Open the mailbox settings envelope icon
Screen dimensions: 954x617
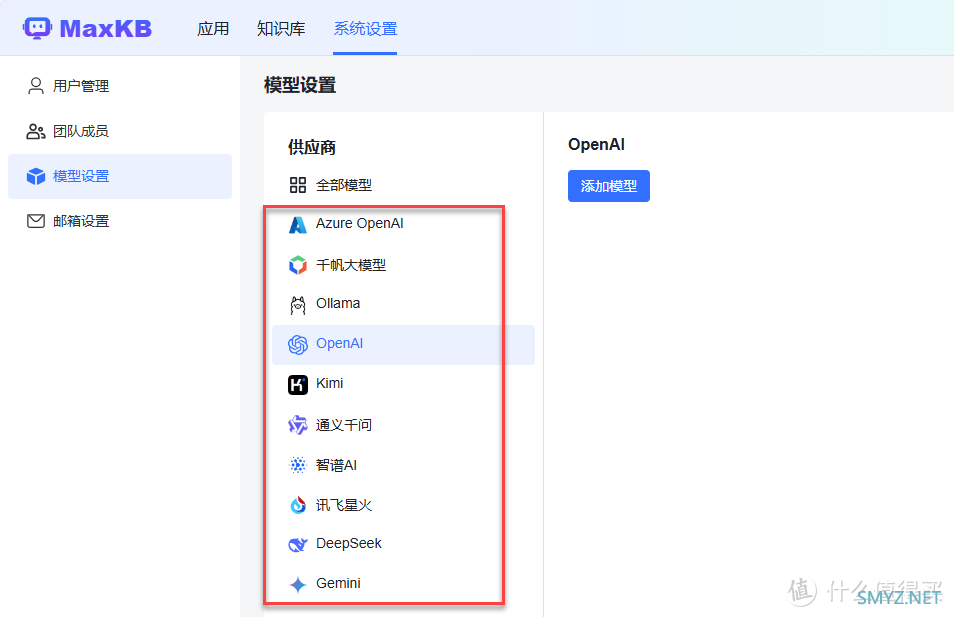36,221
